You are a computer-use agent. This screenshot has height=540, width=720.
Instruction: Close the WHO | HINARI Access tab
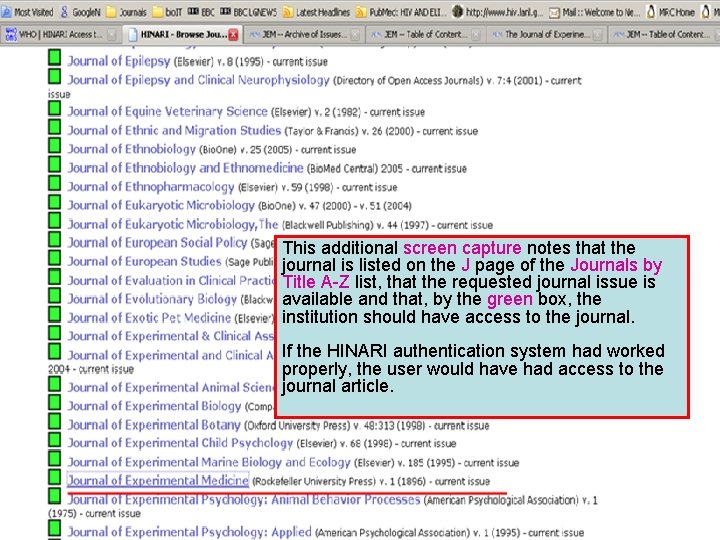pyautogui.click(x=112, y=34)
